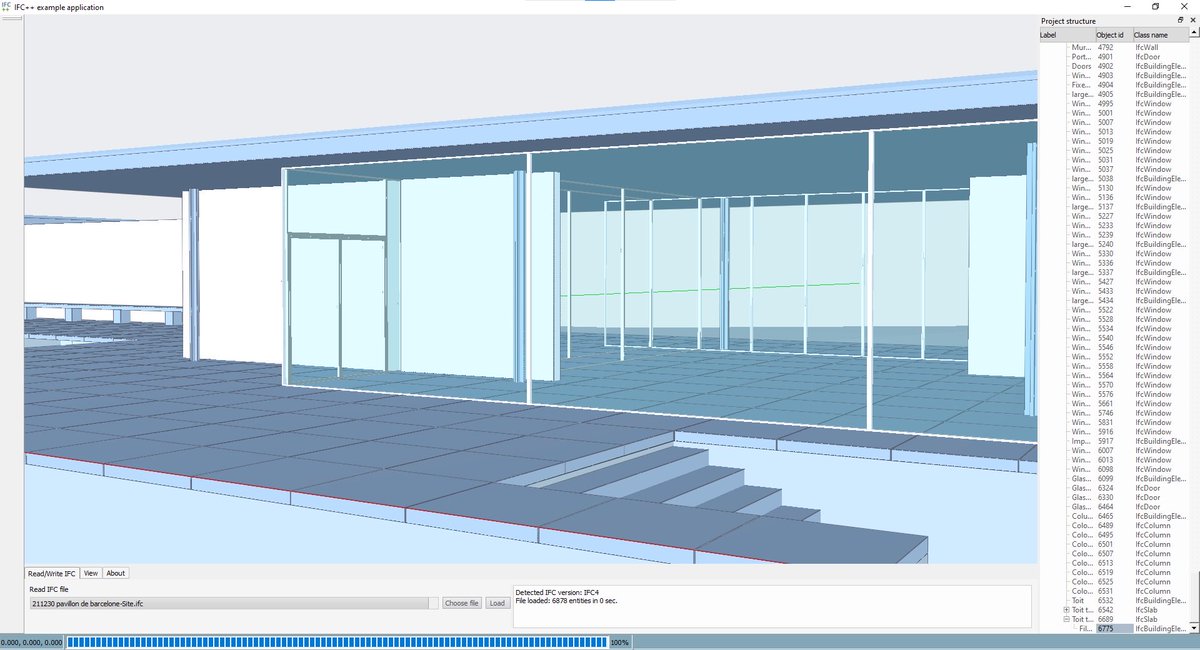Select tree row with object id 5337
The image size is (1200, 650).
[x=1114, y=272]
